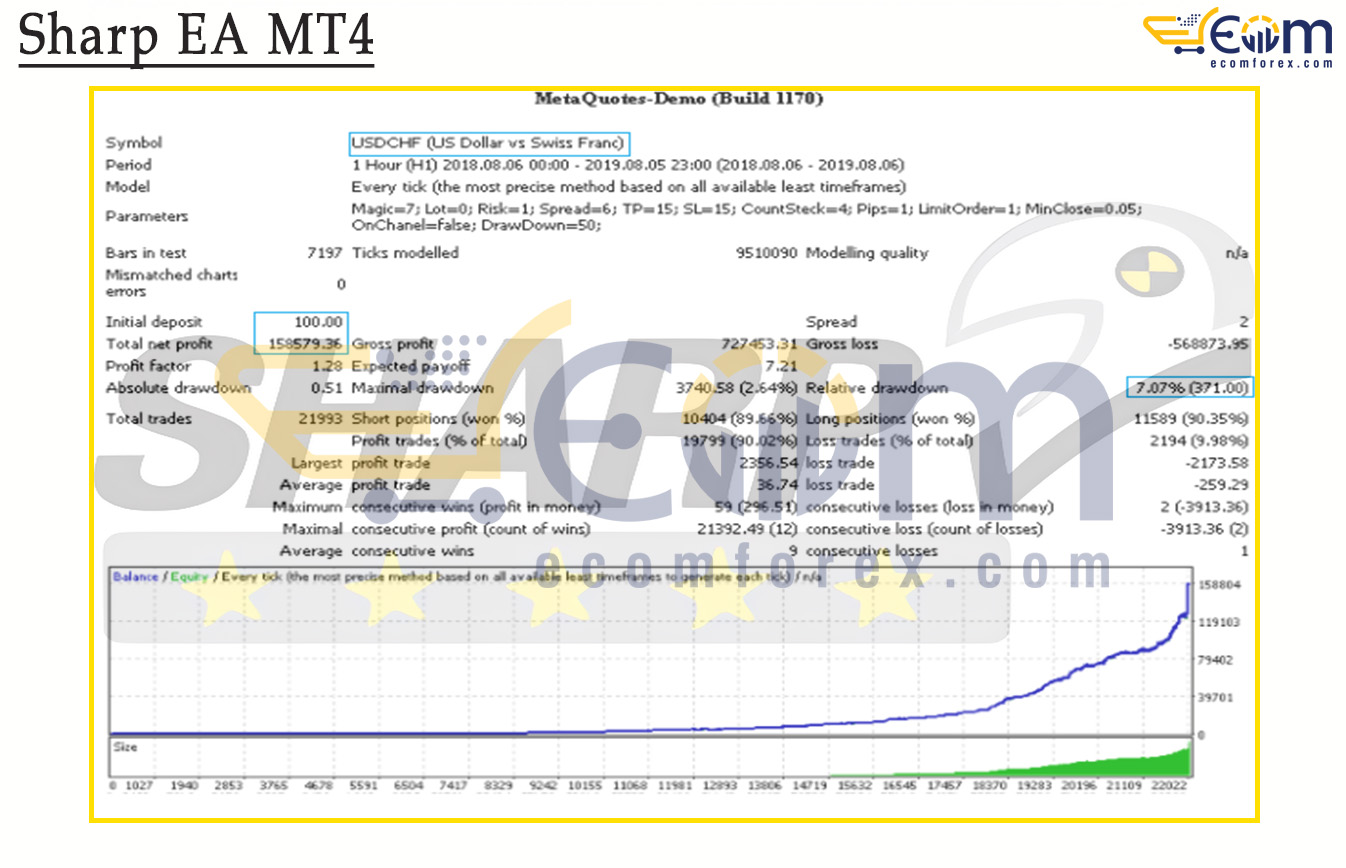Viewport: 1346px width, 868px height.
Task: Click the Balance legend label on chart
Action: click(x=134, y=577)
